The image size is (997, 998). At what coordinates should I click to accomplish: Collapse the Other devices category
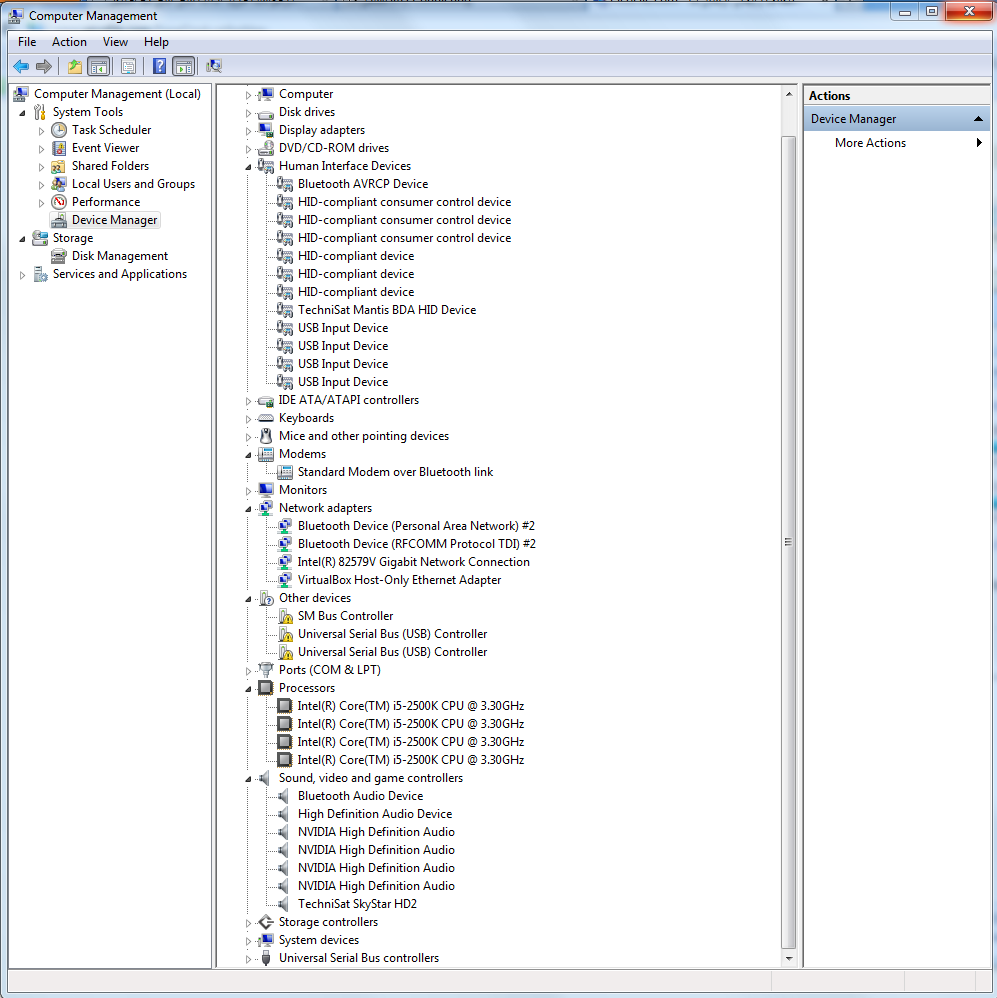pyautogui.click(x=248, y=599)
